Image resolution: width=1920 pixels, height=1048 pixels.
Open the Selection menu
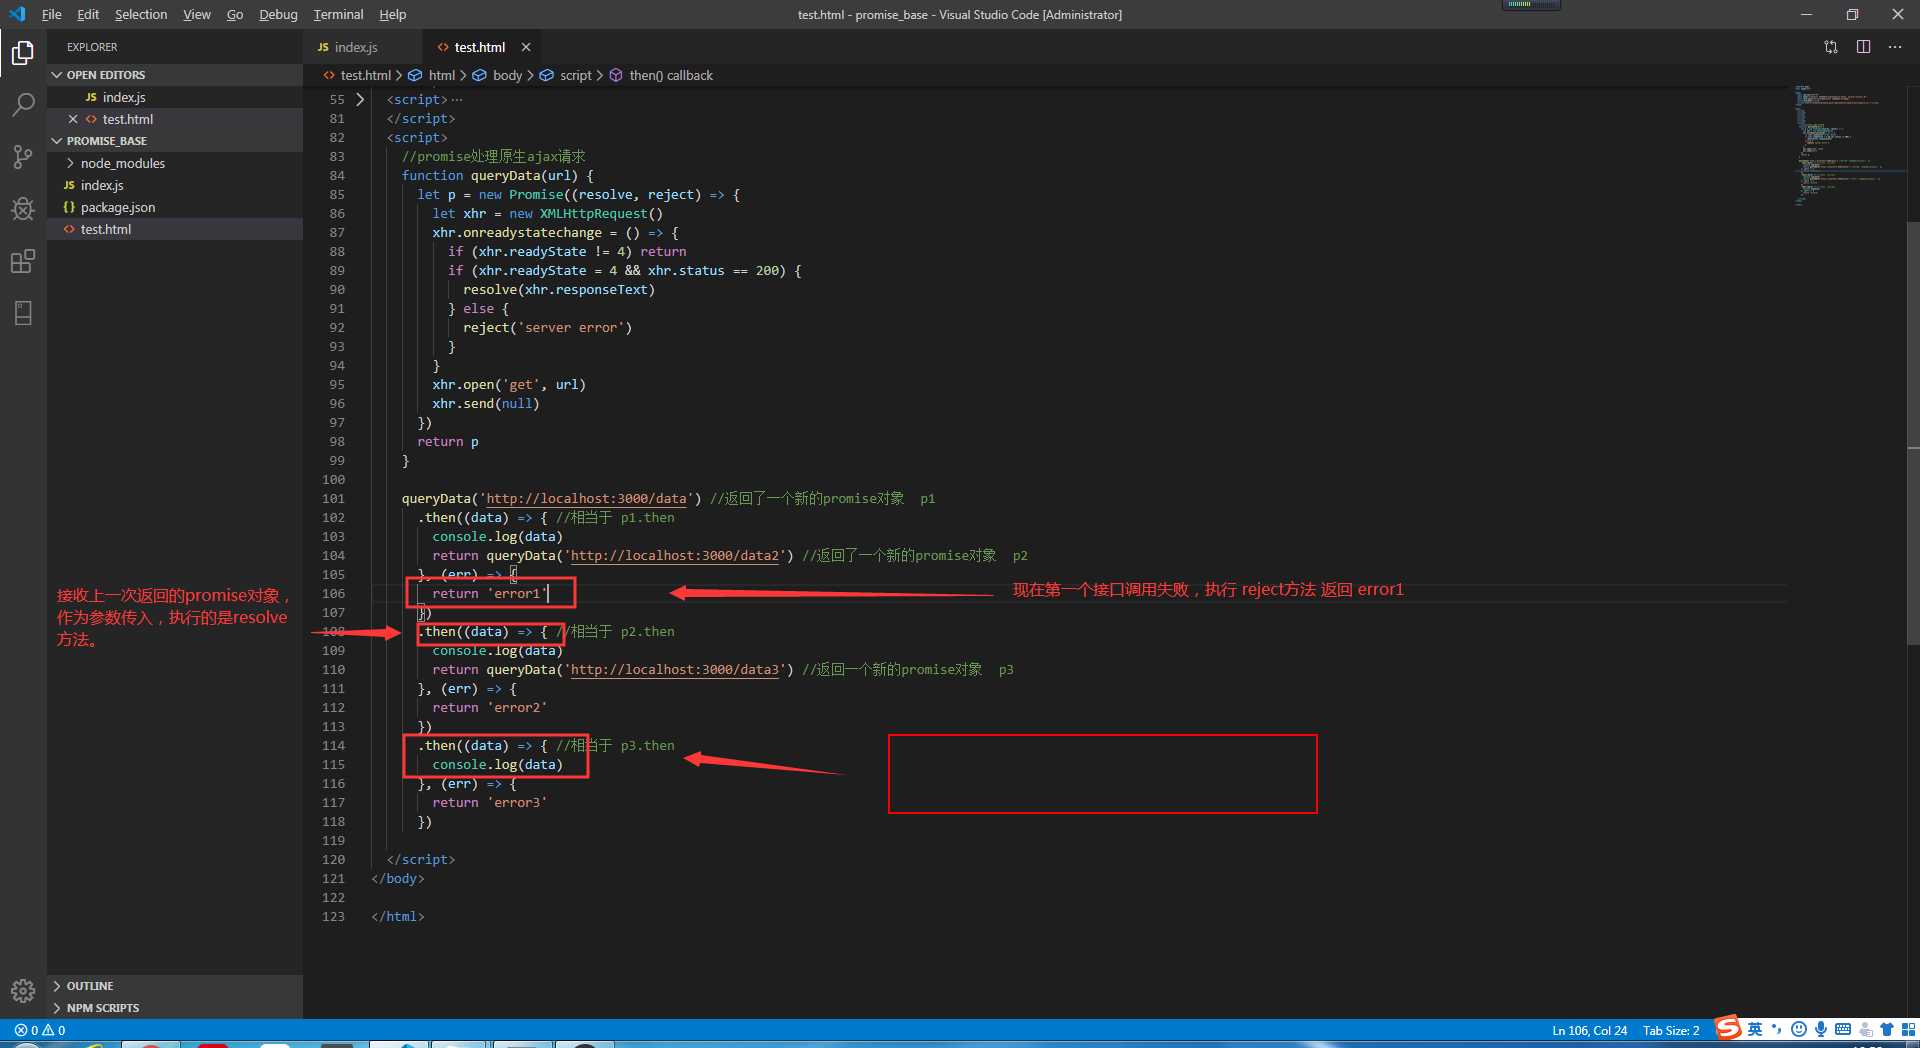click(x=141, y=14)
